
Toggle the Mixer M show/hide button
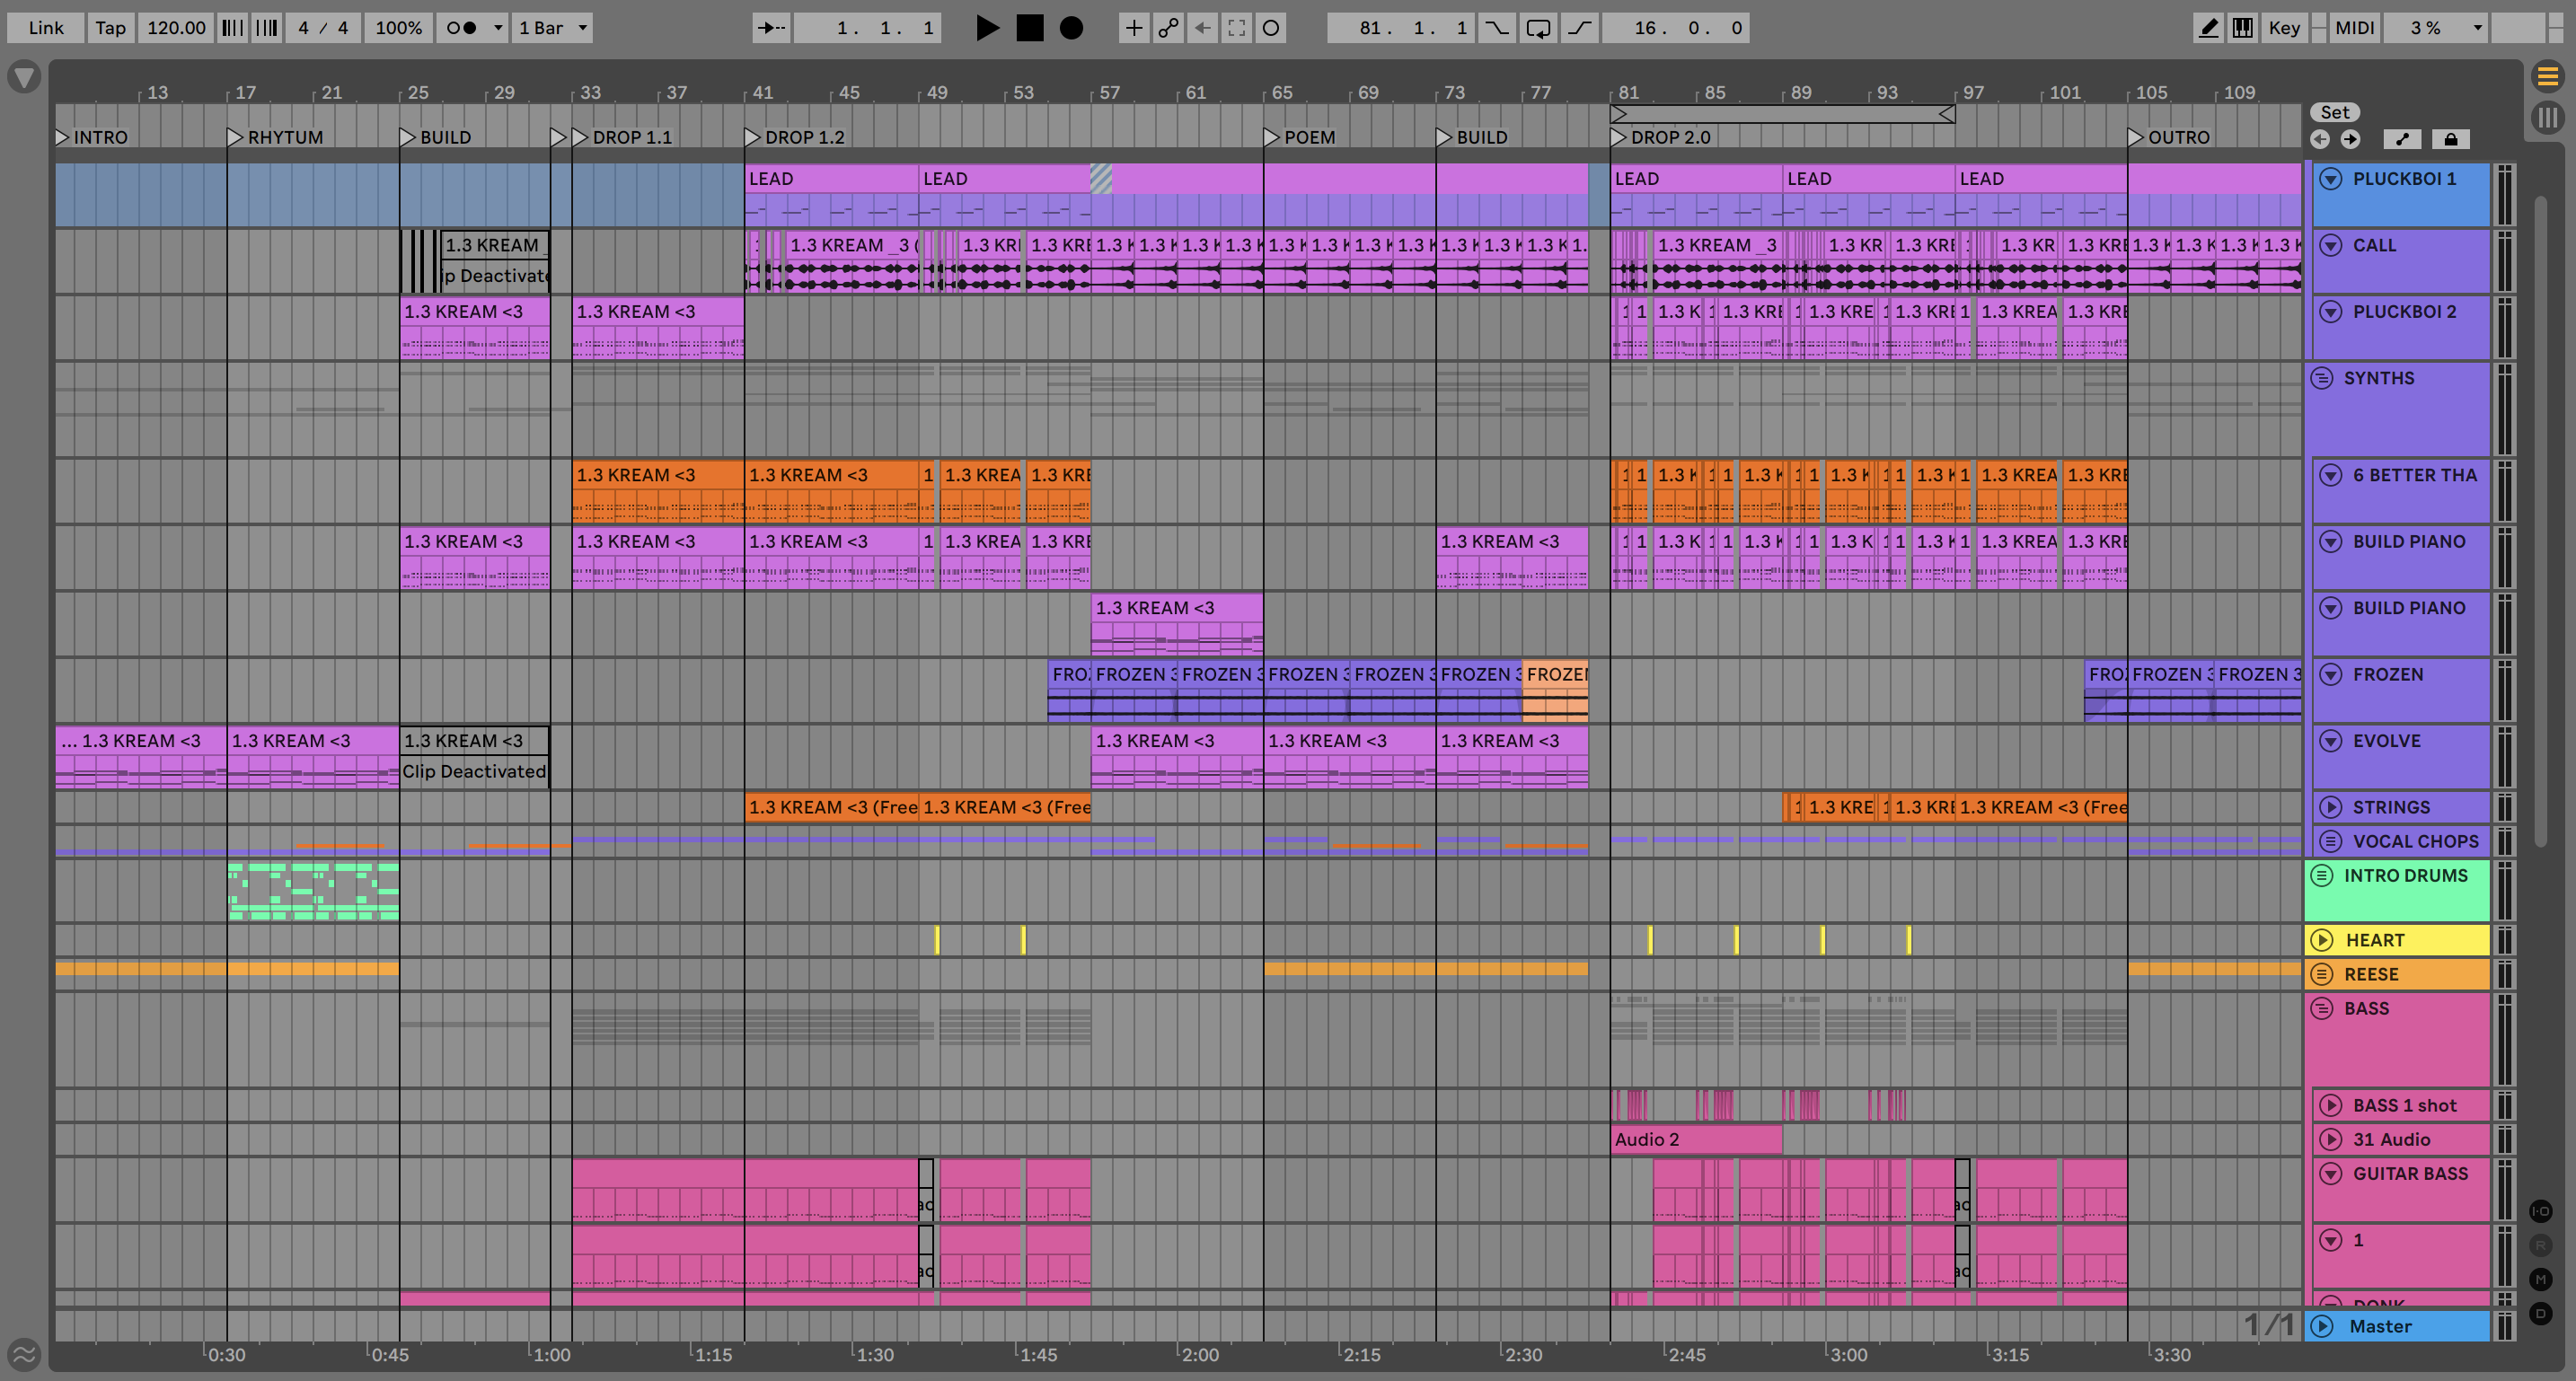(x=2541, y=1279)
